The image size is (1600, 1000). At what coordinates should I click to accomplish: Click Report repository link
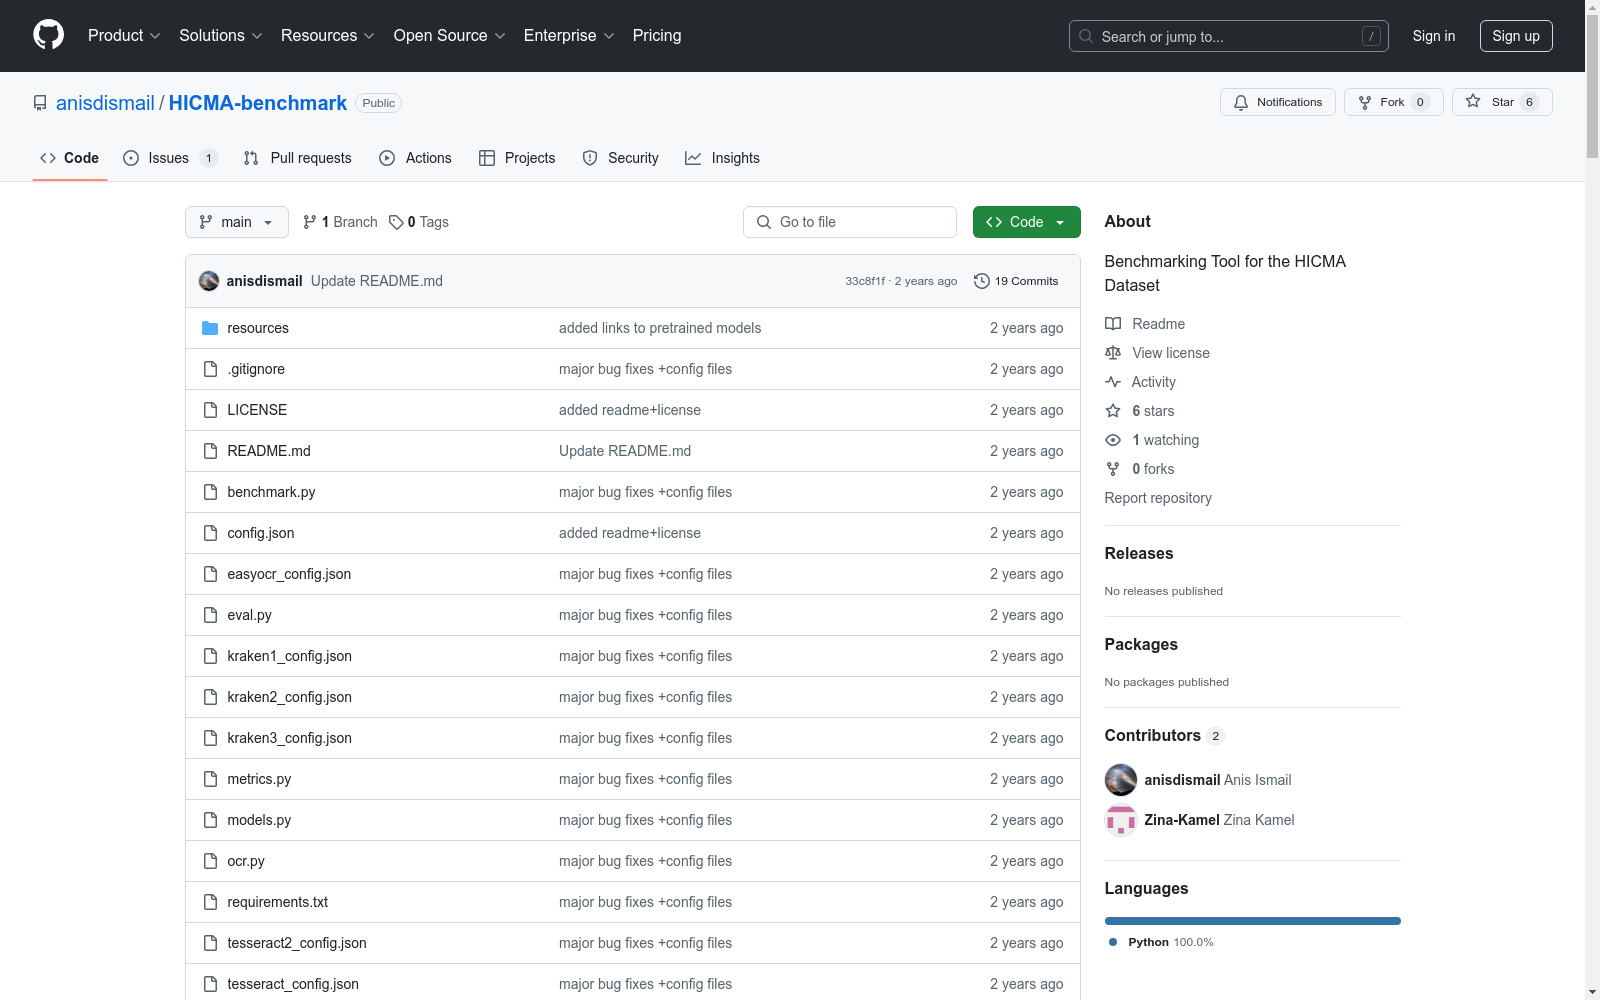pyautogui.click(x=1158, y=498)
